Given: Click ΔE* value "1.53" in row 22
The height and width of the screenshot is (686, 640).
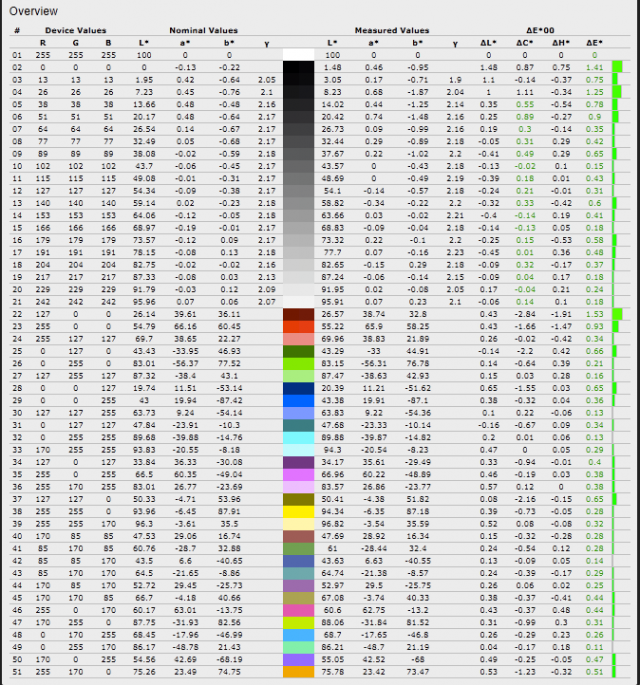Looking at the screenshot, I should 595,314.
